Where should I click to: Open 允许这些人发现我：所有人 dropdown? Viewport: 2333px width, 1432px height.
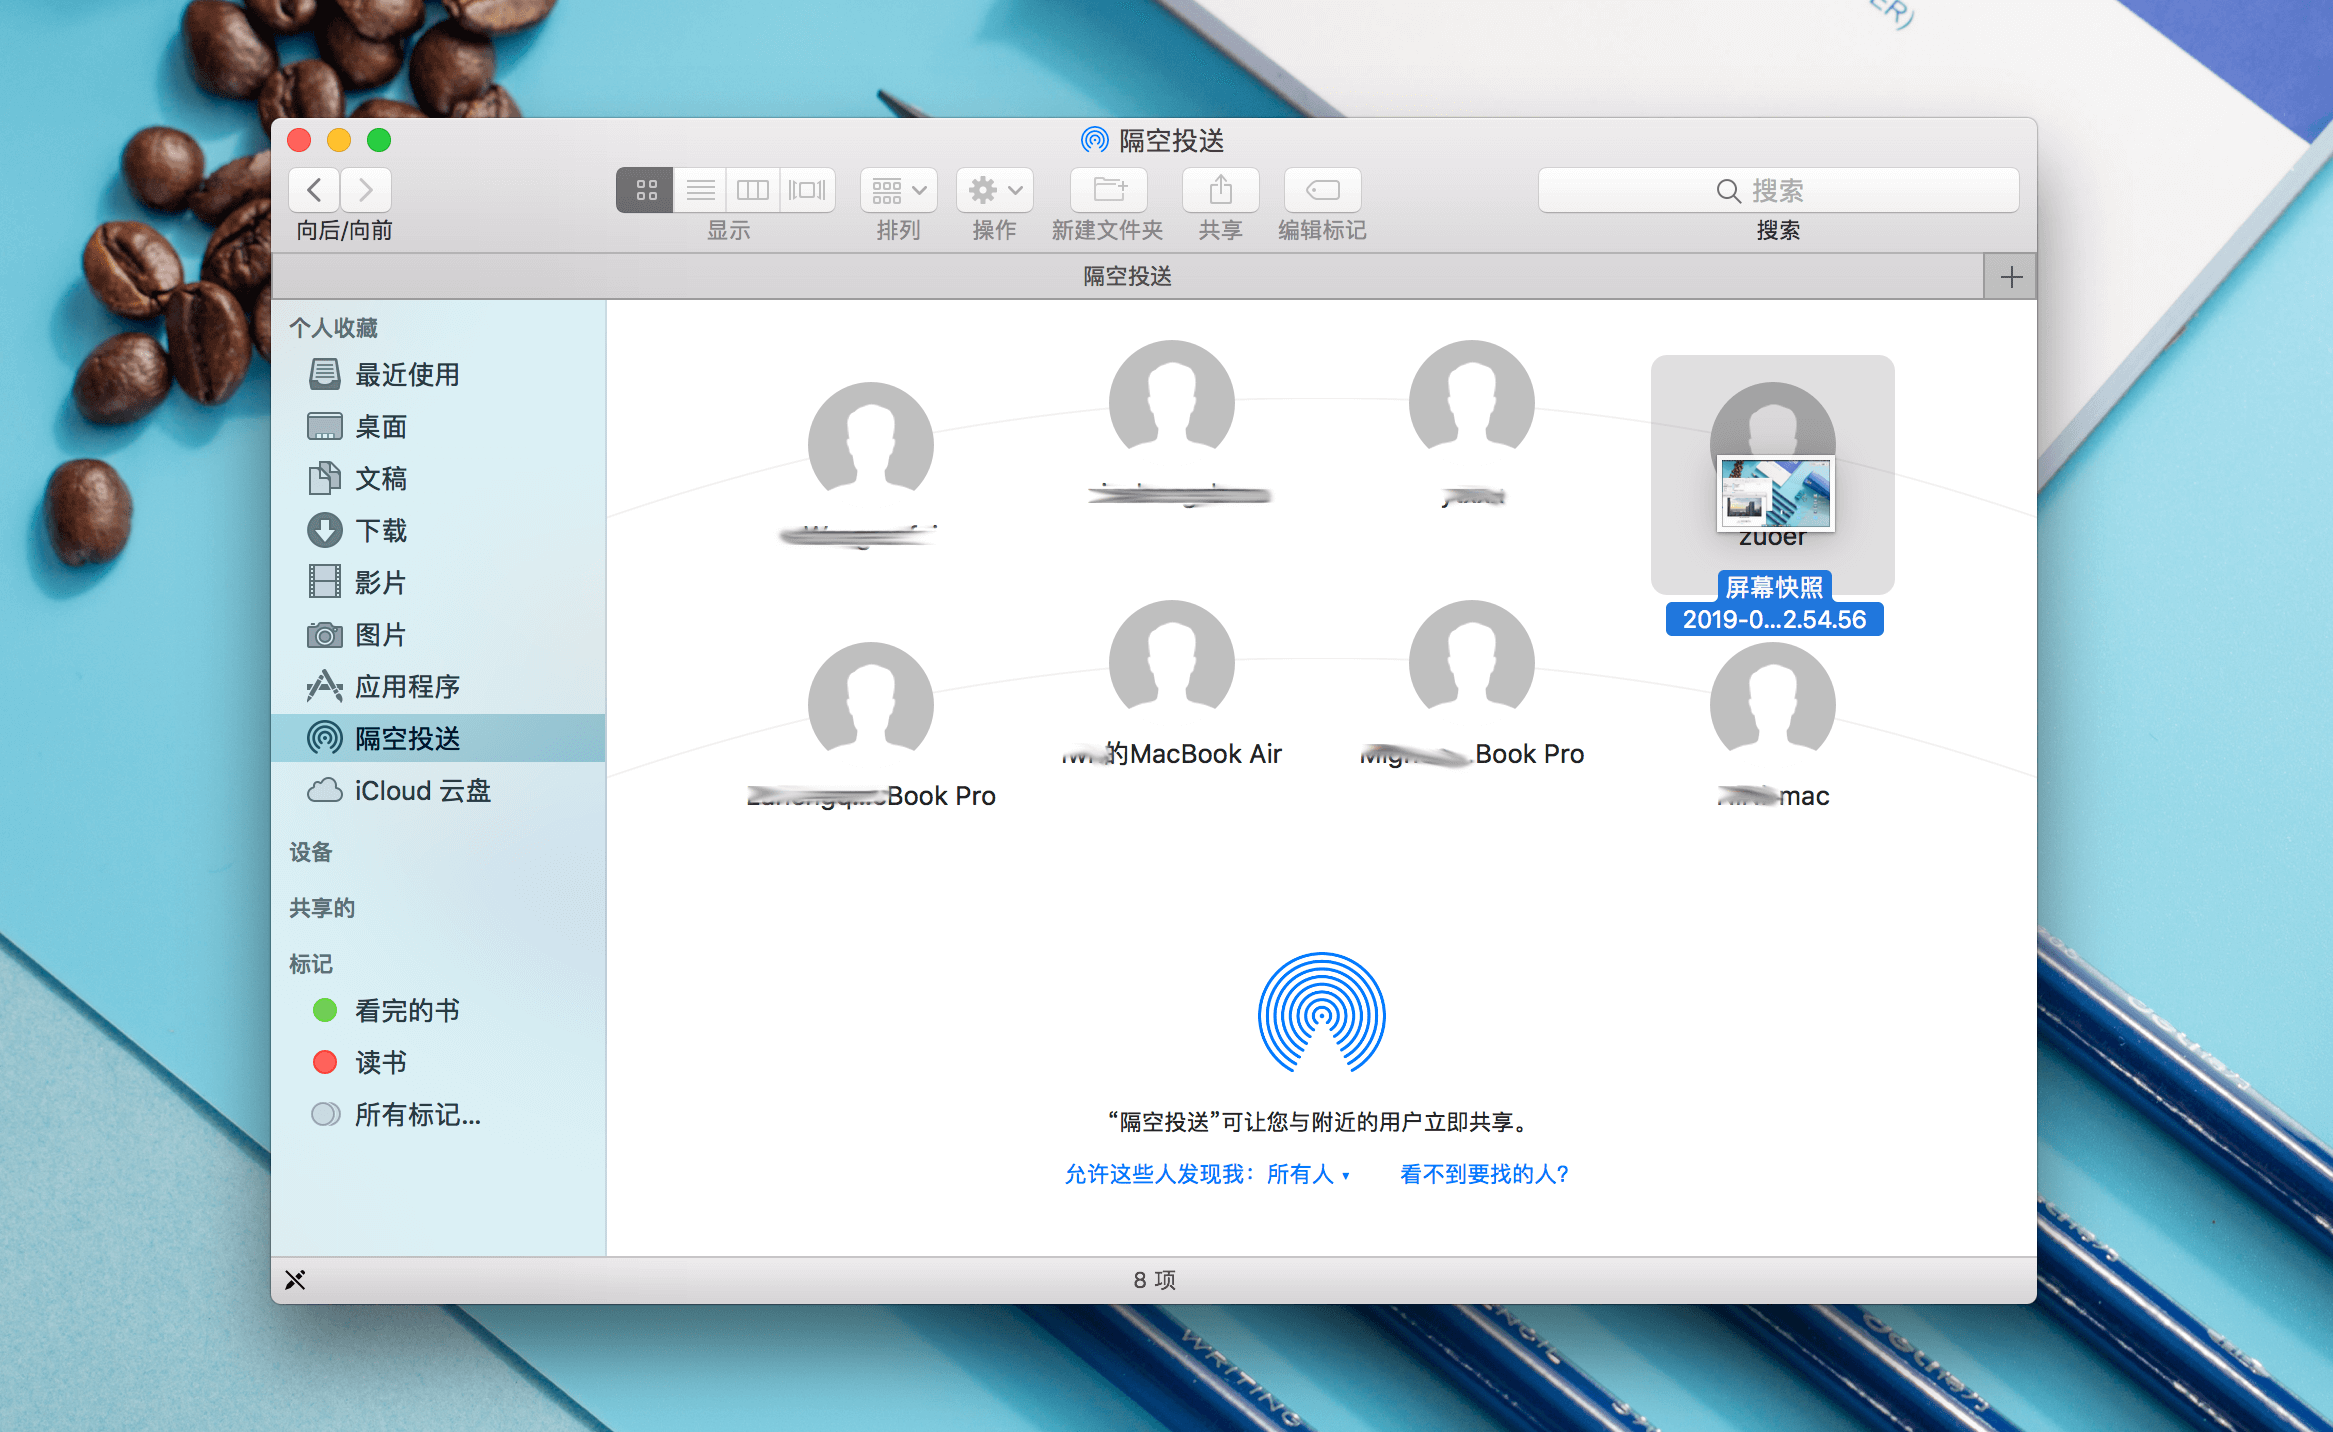[1207, 1174]
